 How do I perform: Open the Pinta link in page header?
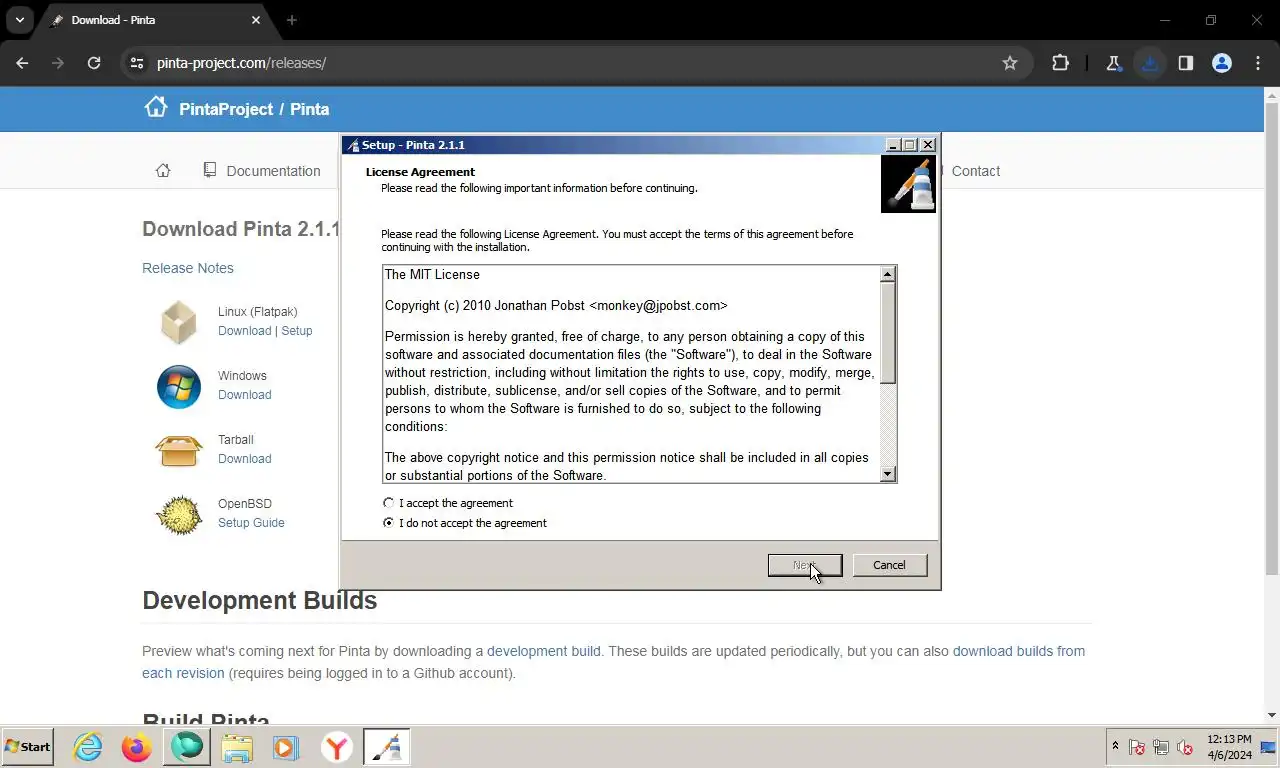coord(309,109)
